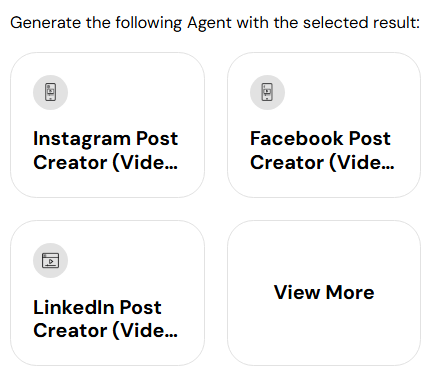
Task: Click the truncated 'Creator (Vide...' line under Instagram Post
Action: [106, 163]
